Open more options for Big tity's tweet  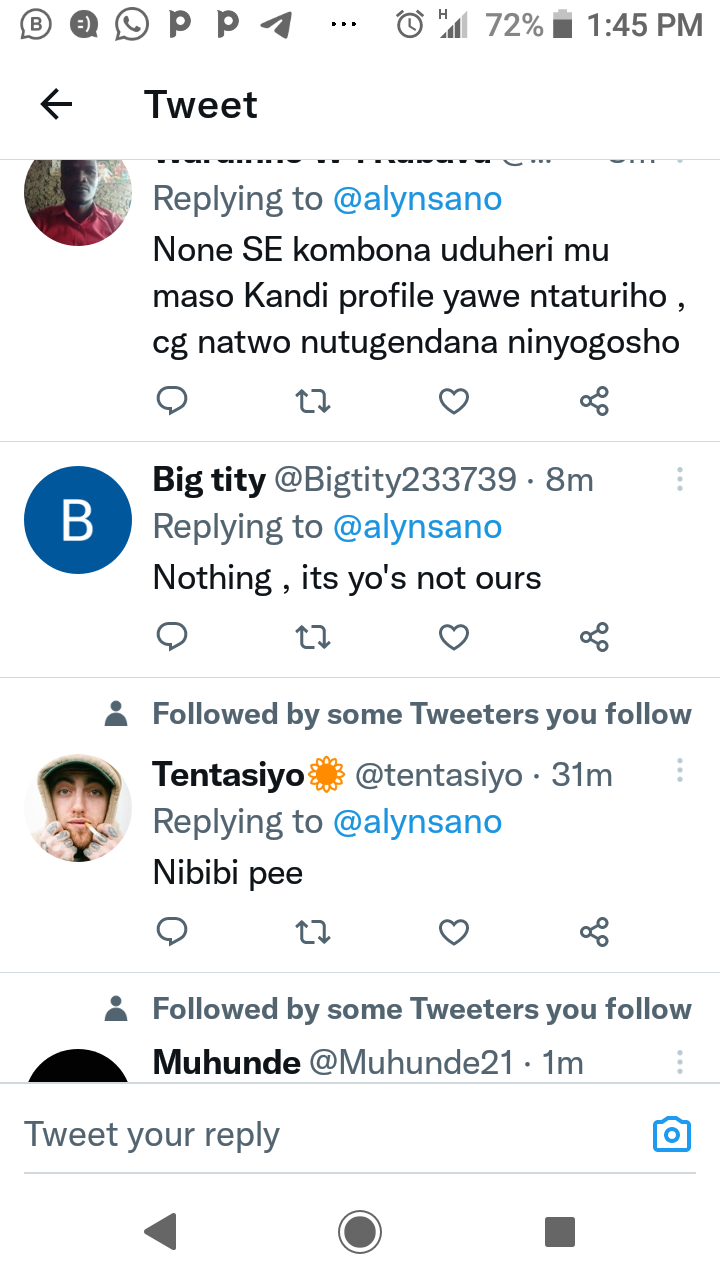680,480
